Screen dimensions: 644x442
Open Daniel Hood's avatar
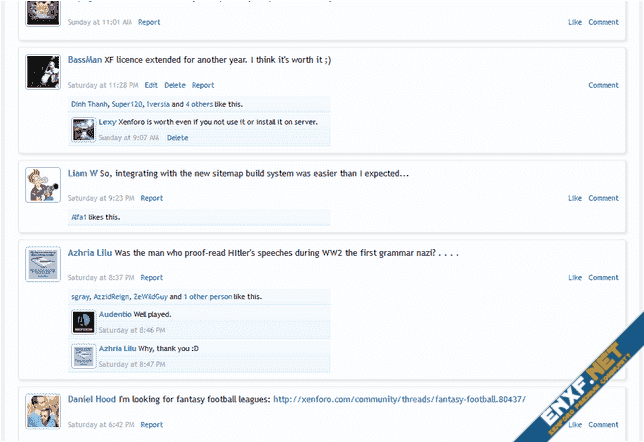tap(41, 411)
